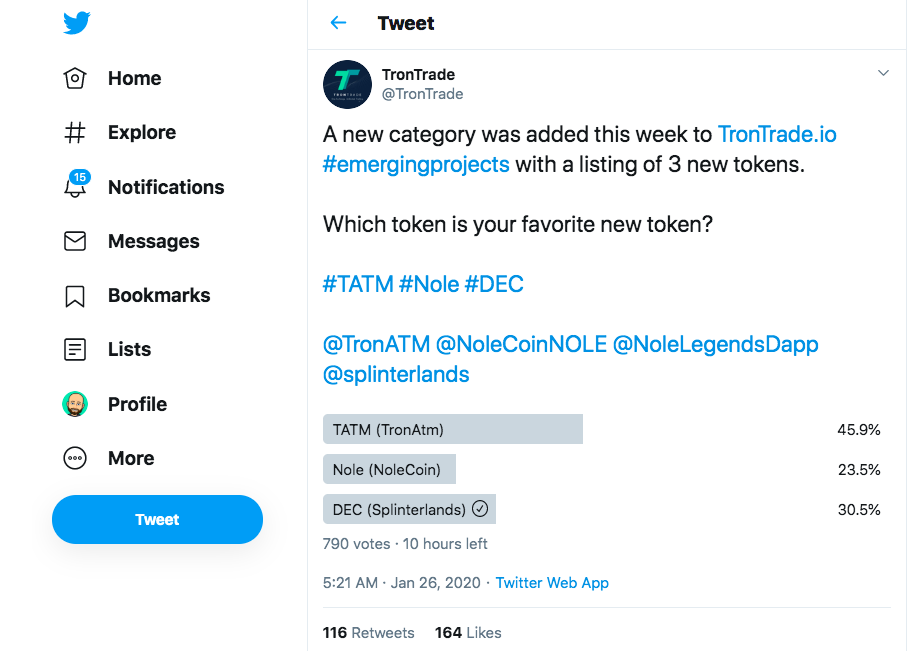The image size is (916, 651).
Task: Open Bookmarks ribbon icon
Action: tap(75, 296)
